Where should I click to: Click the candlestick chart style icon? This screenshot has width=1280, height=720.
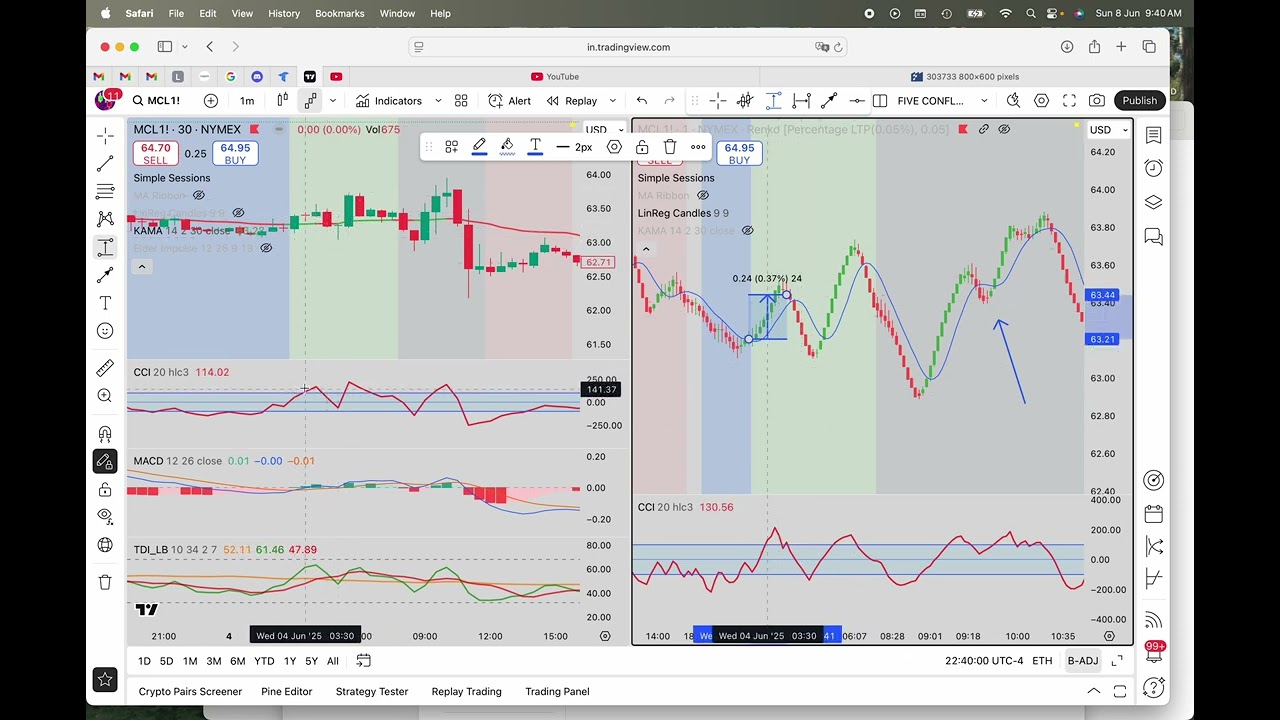click(283, 101)
